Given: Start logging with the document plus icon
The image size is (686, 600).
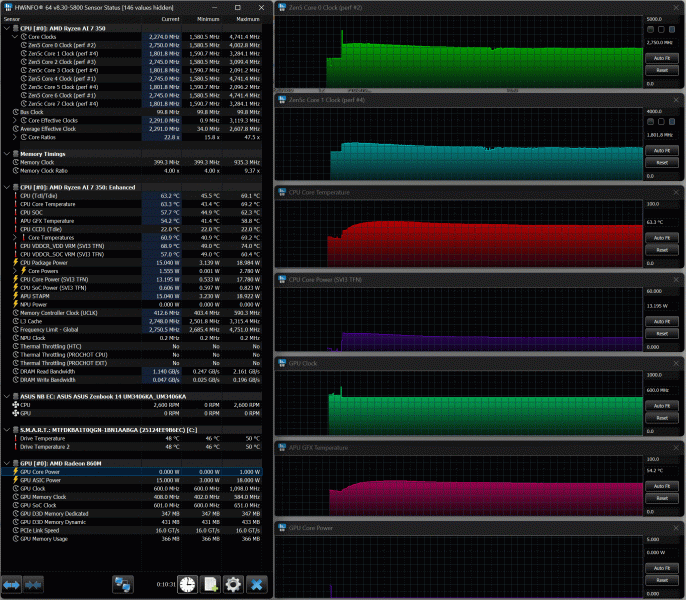Looking at the screenshot, I should [210, 585].
